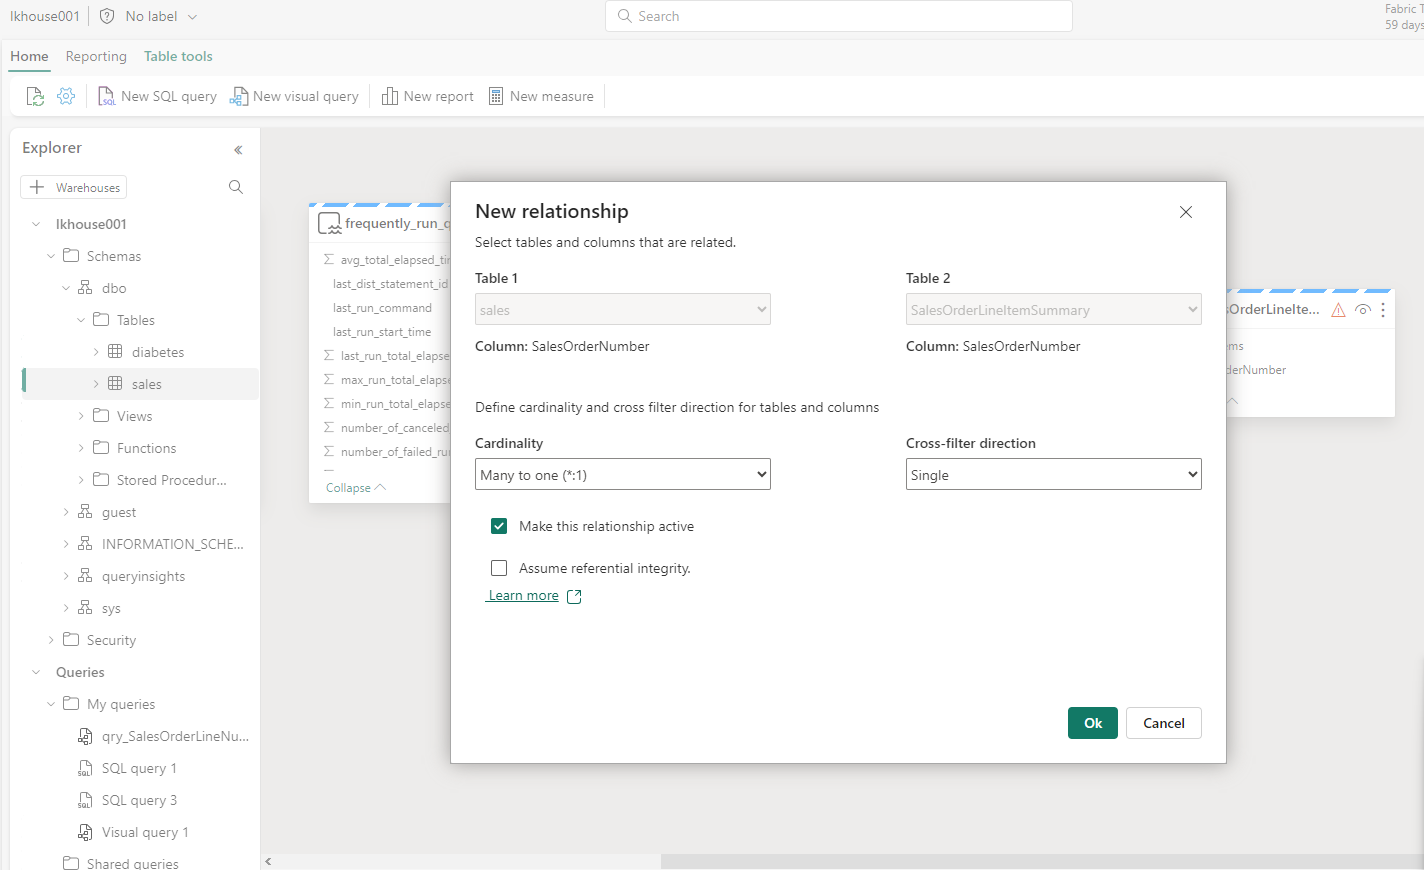
Task: Expand the Stored Procedures folder chevron
Action: tap(81, 480)
